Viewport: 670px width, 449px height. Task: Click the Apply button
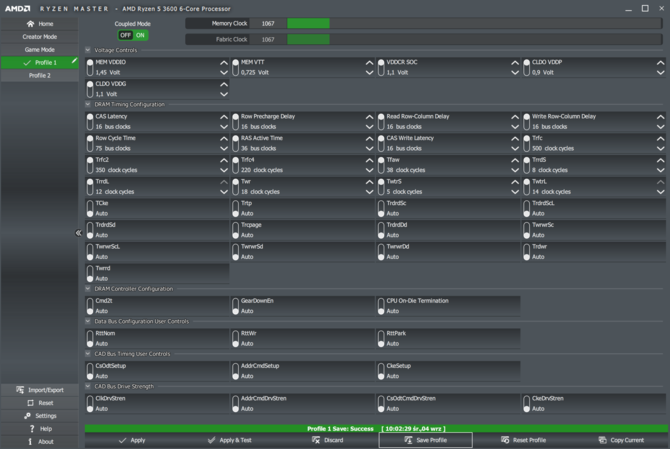[132, 440]
